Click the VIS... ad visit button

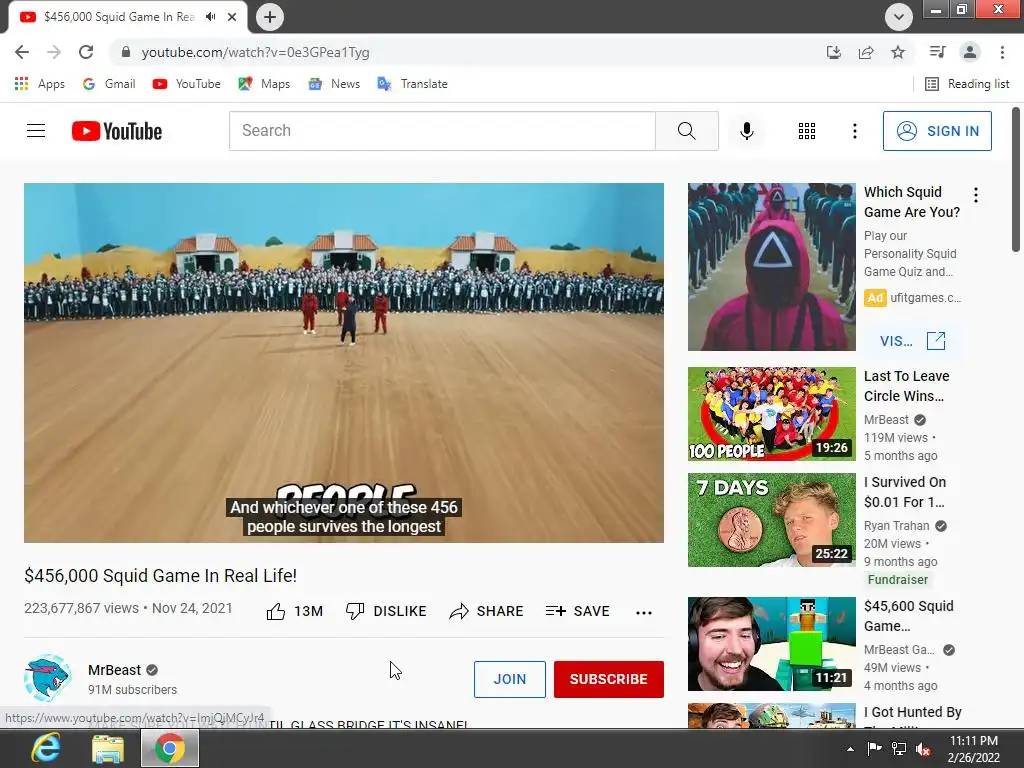click(x=912, y=341)
